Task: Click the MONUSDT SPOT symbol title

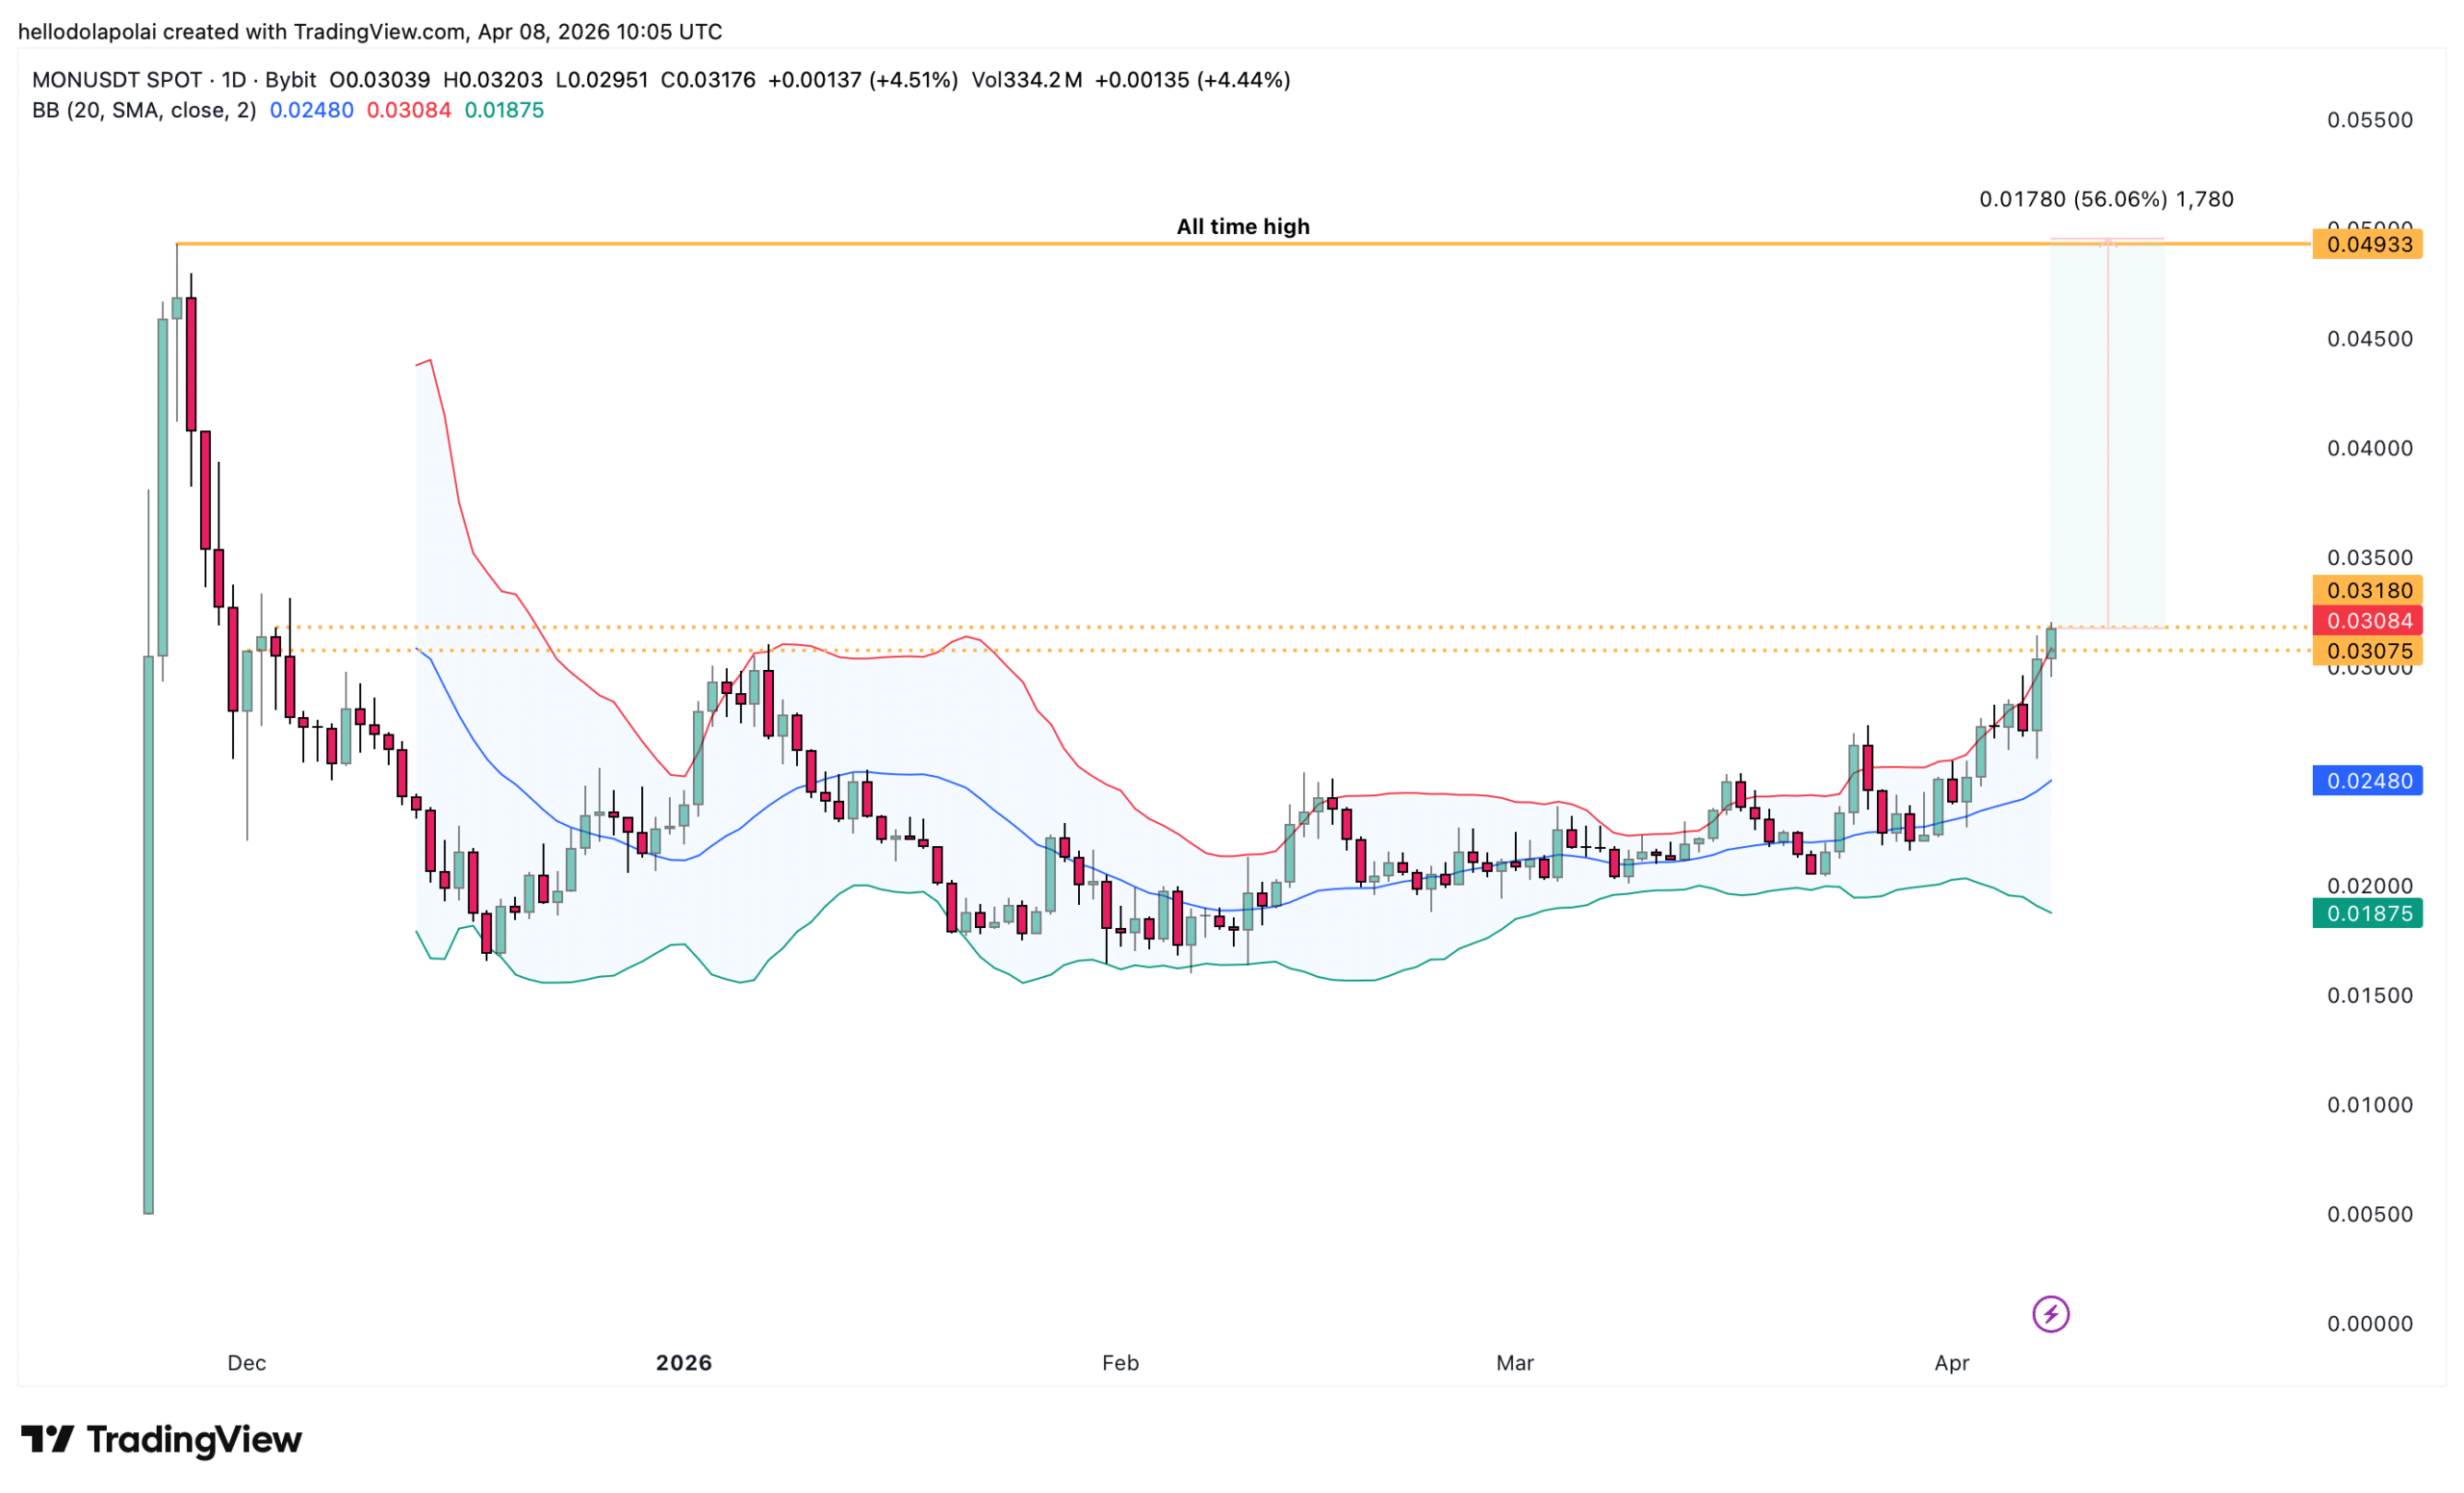Action: tap(117, 80)
